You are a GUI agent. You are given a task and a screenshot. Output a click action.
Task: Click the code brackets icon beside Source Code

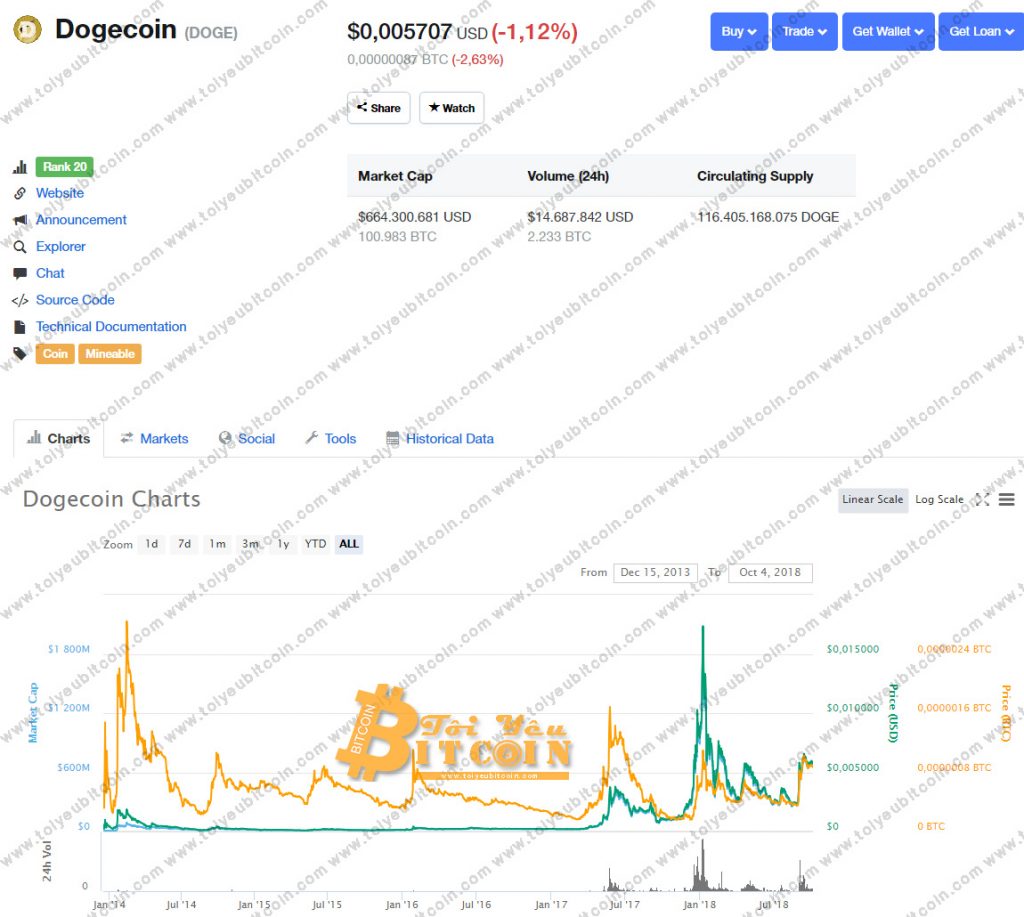pyautogui.click(x=20, y=300)
